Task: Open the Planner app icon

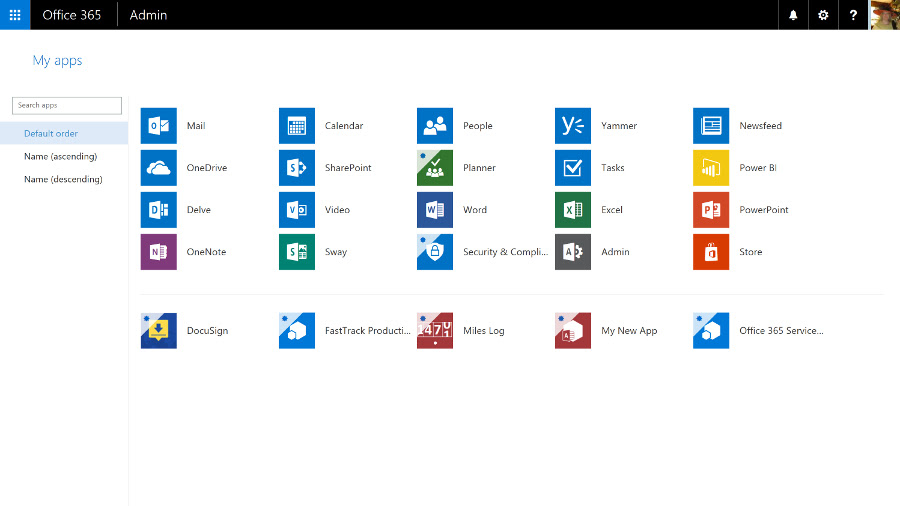Action: [x=435, y=168]
